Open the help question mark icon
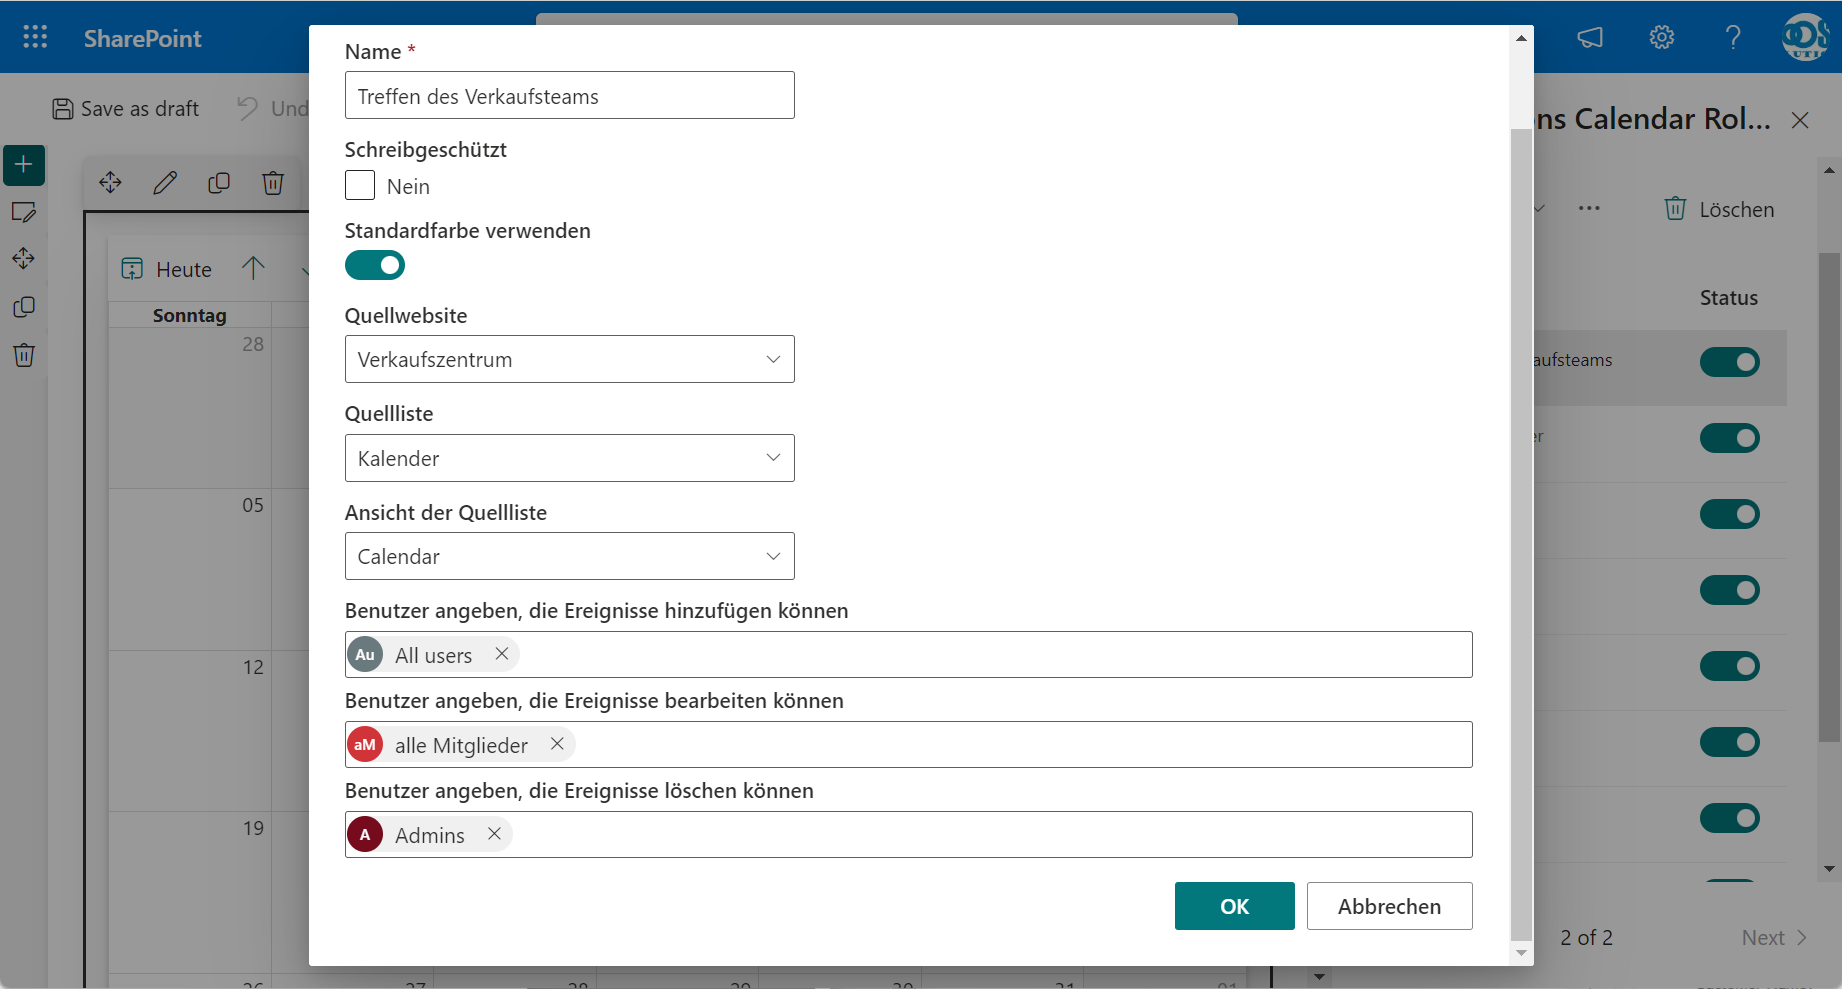Viewport: 1842px width, 989px height. [x=1733, y=37]
